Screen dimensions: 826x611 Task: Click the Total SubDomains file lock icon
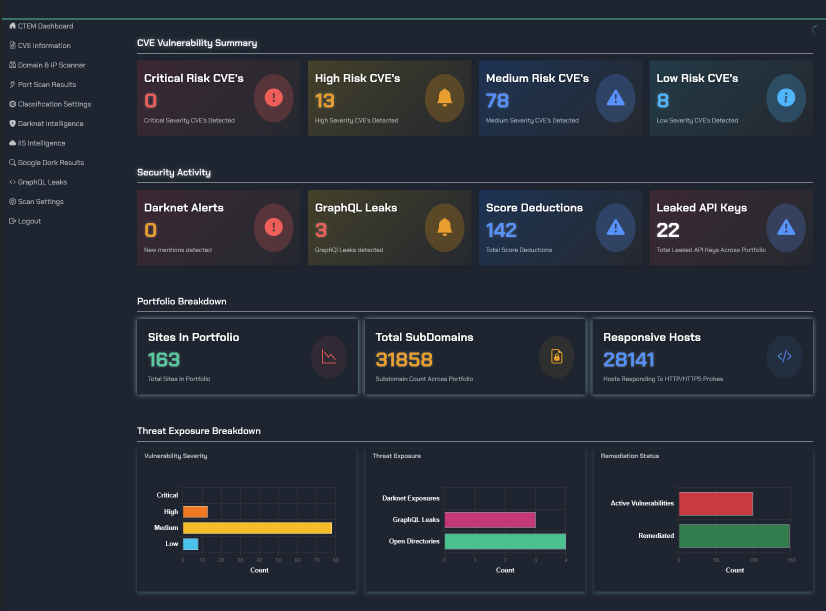(557, 357)
